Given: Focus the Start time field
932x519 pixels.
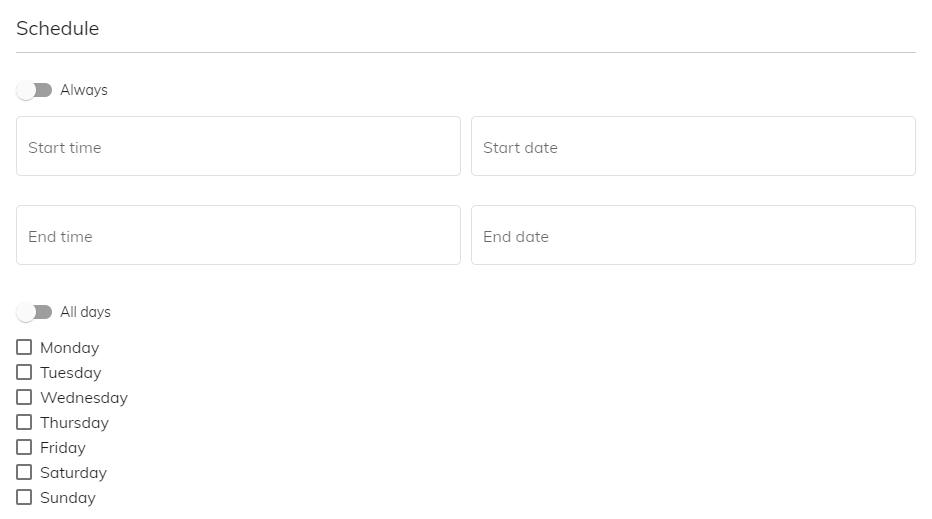Looking at the screenshot, I should (238, 146).
